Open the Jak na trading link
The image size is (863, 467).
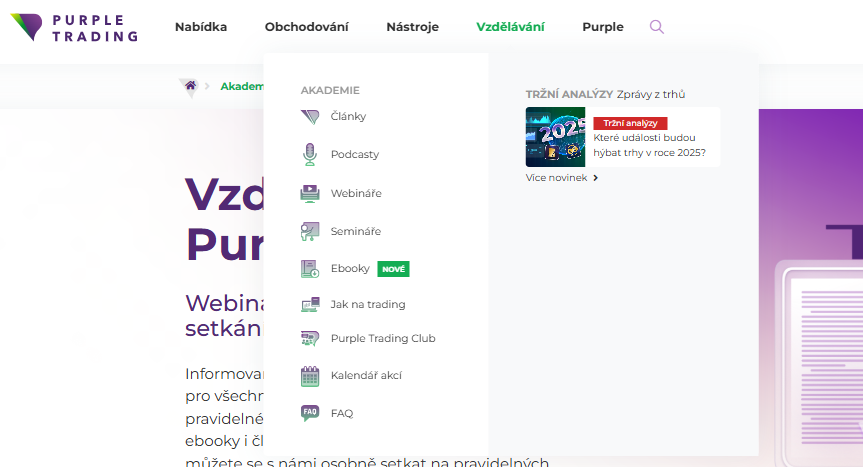click(x=368, y=304)
